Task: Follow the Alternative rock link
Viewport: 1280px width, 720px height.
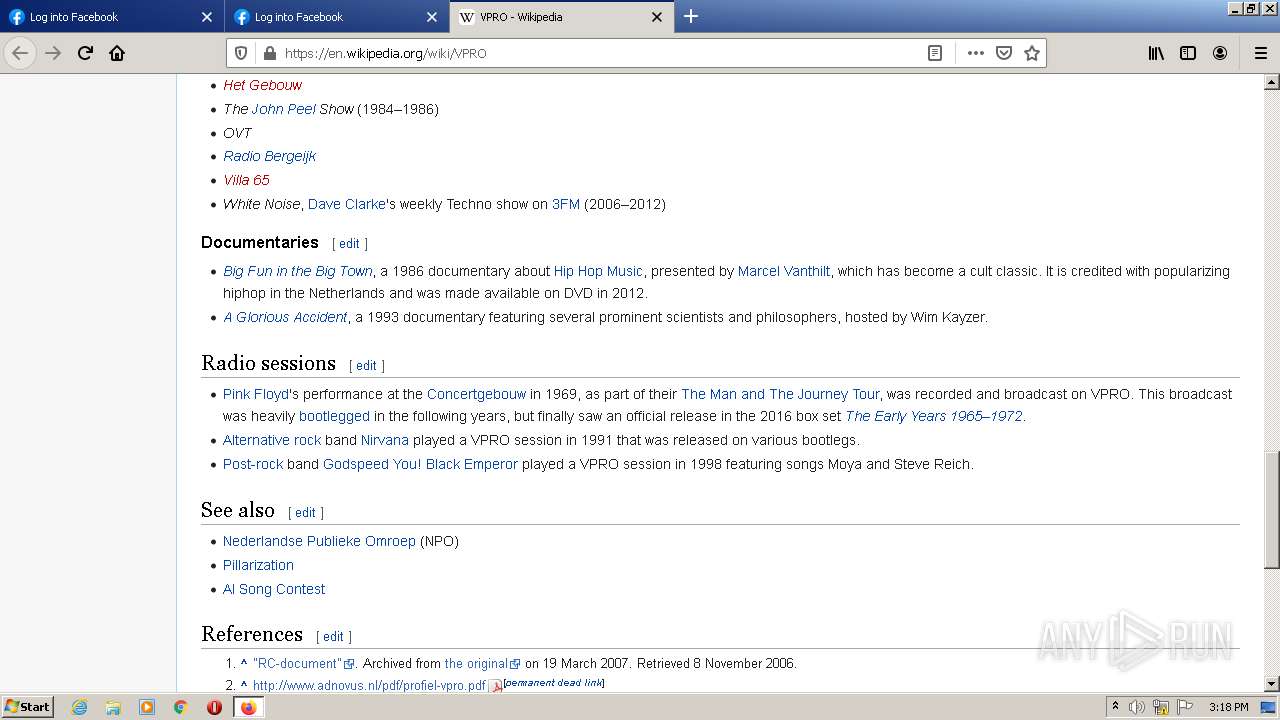Action: click(272, 440)
